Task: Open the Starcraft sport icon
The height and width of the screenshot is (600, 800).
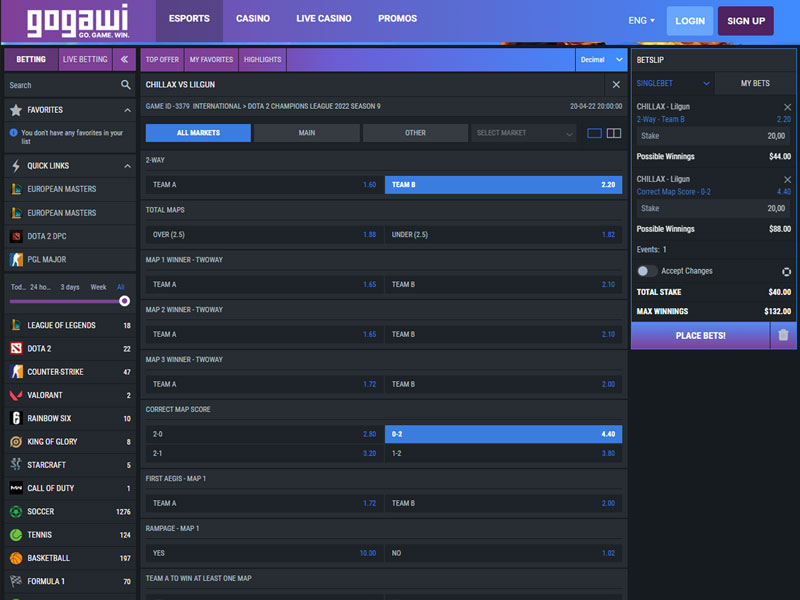Action: pos(16,464)
